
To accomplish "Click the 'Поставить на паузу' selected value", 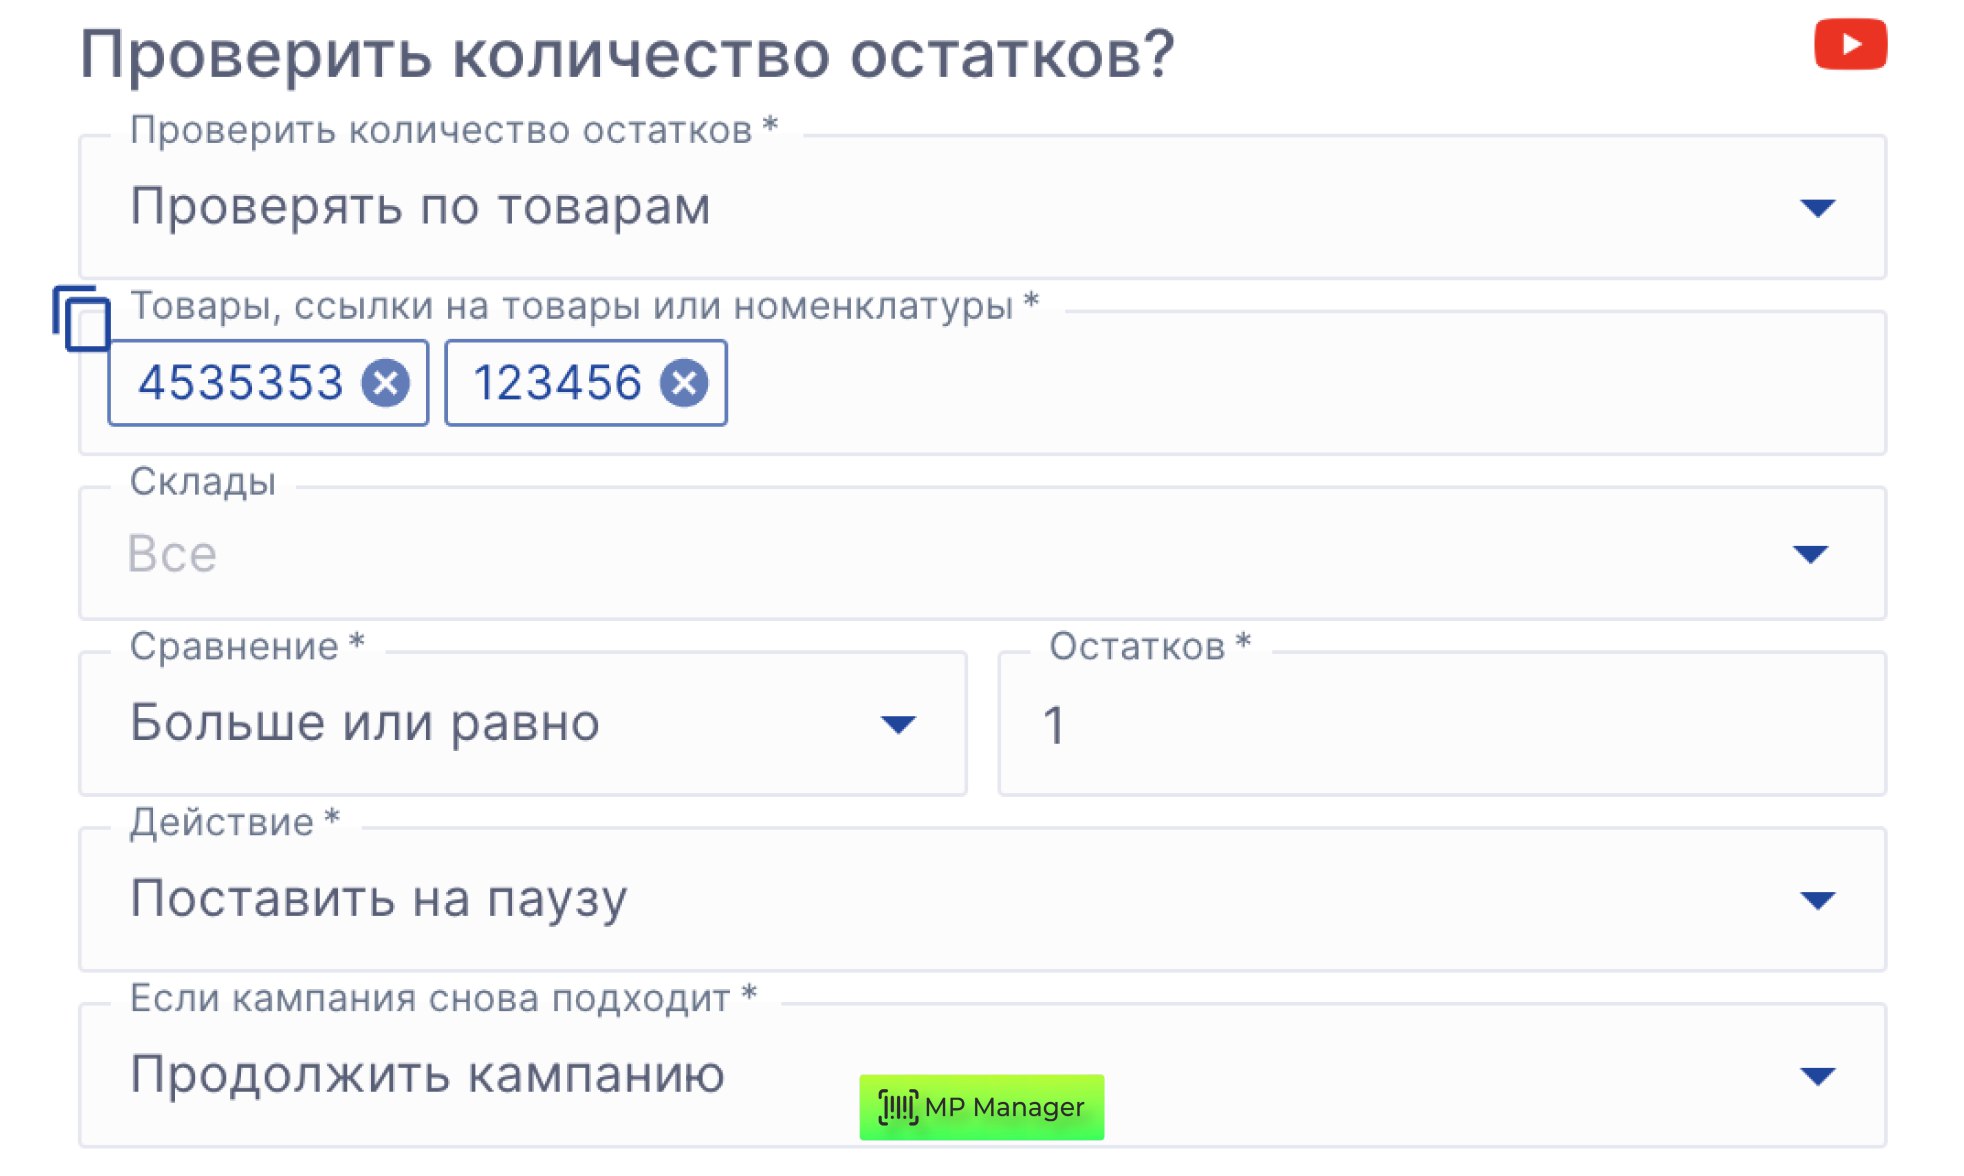I will (379, 899).
